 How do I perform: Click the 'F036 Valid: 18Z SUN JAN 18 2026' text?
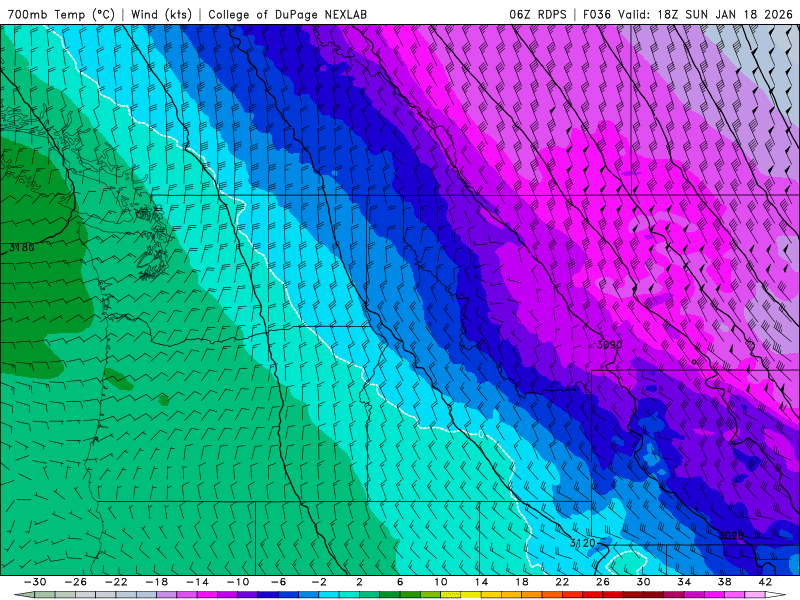tap(688, 14)
